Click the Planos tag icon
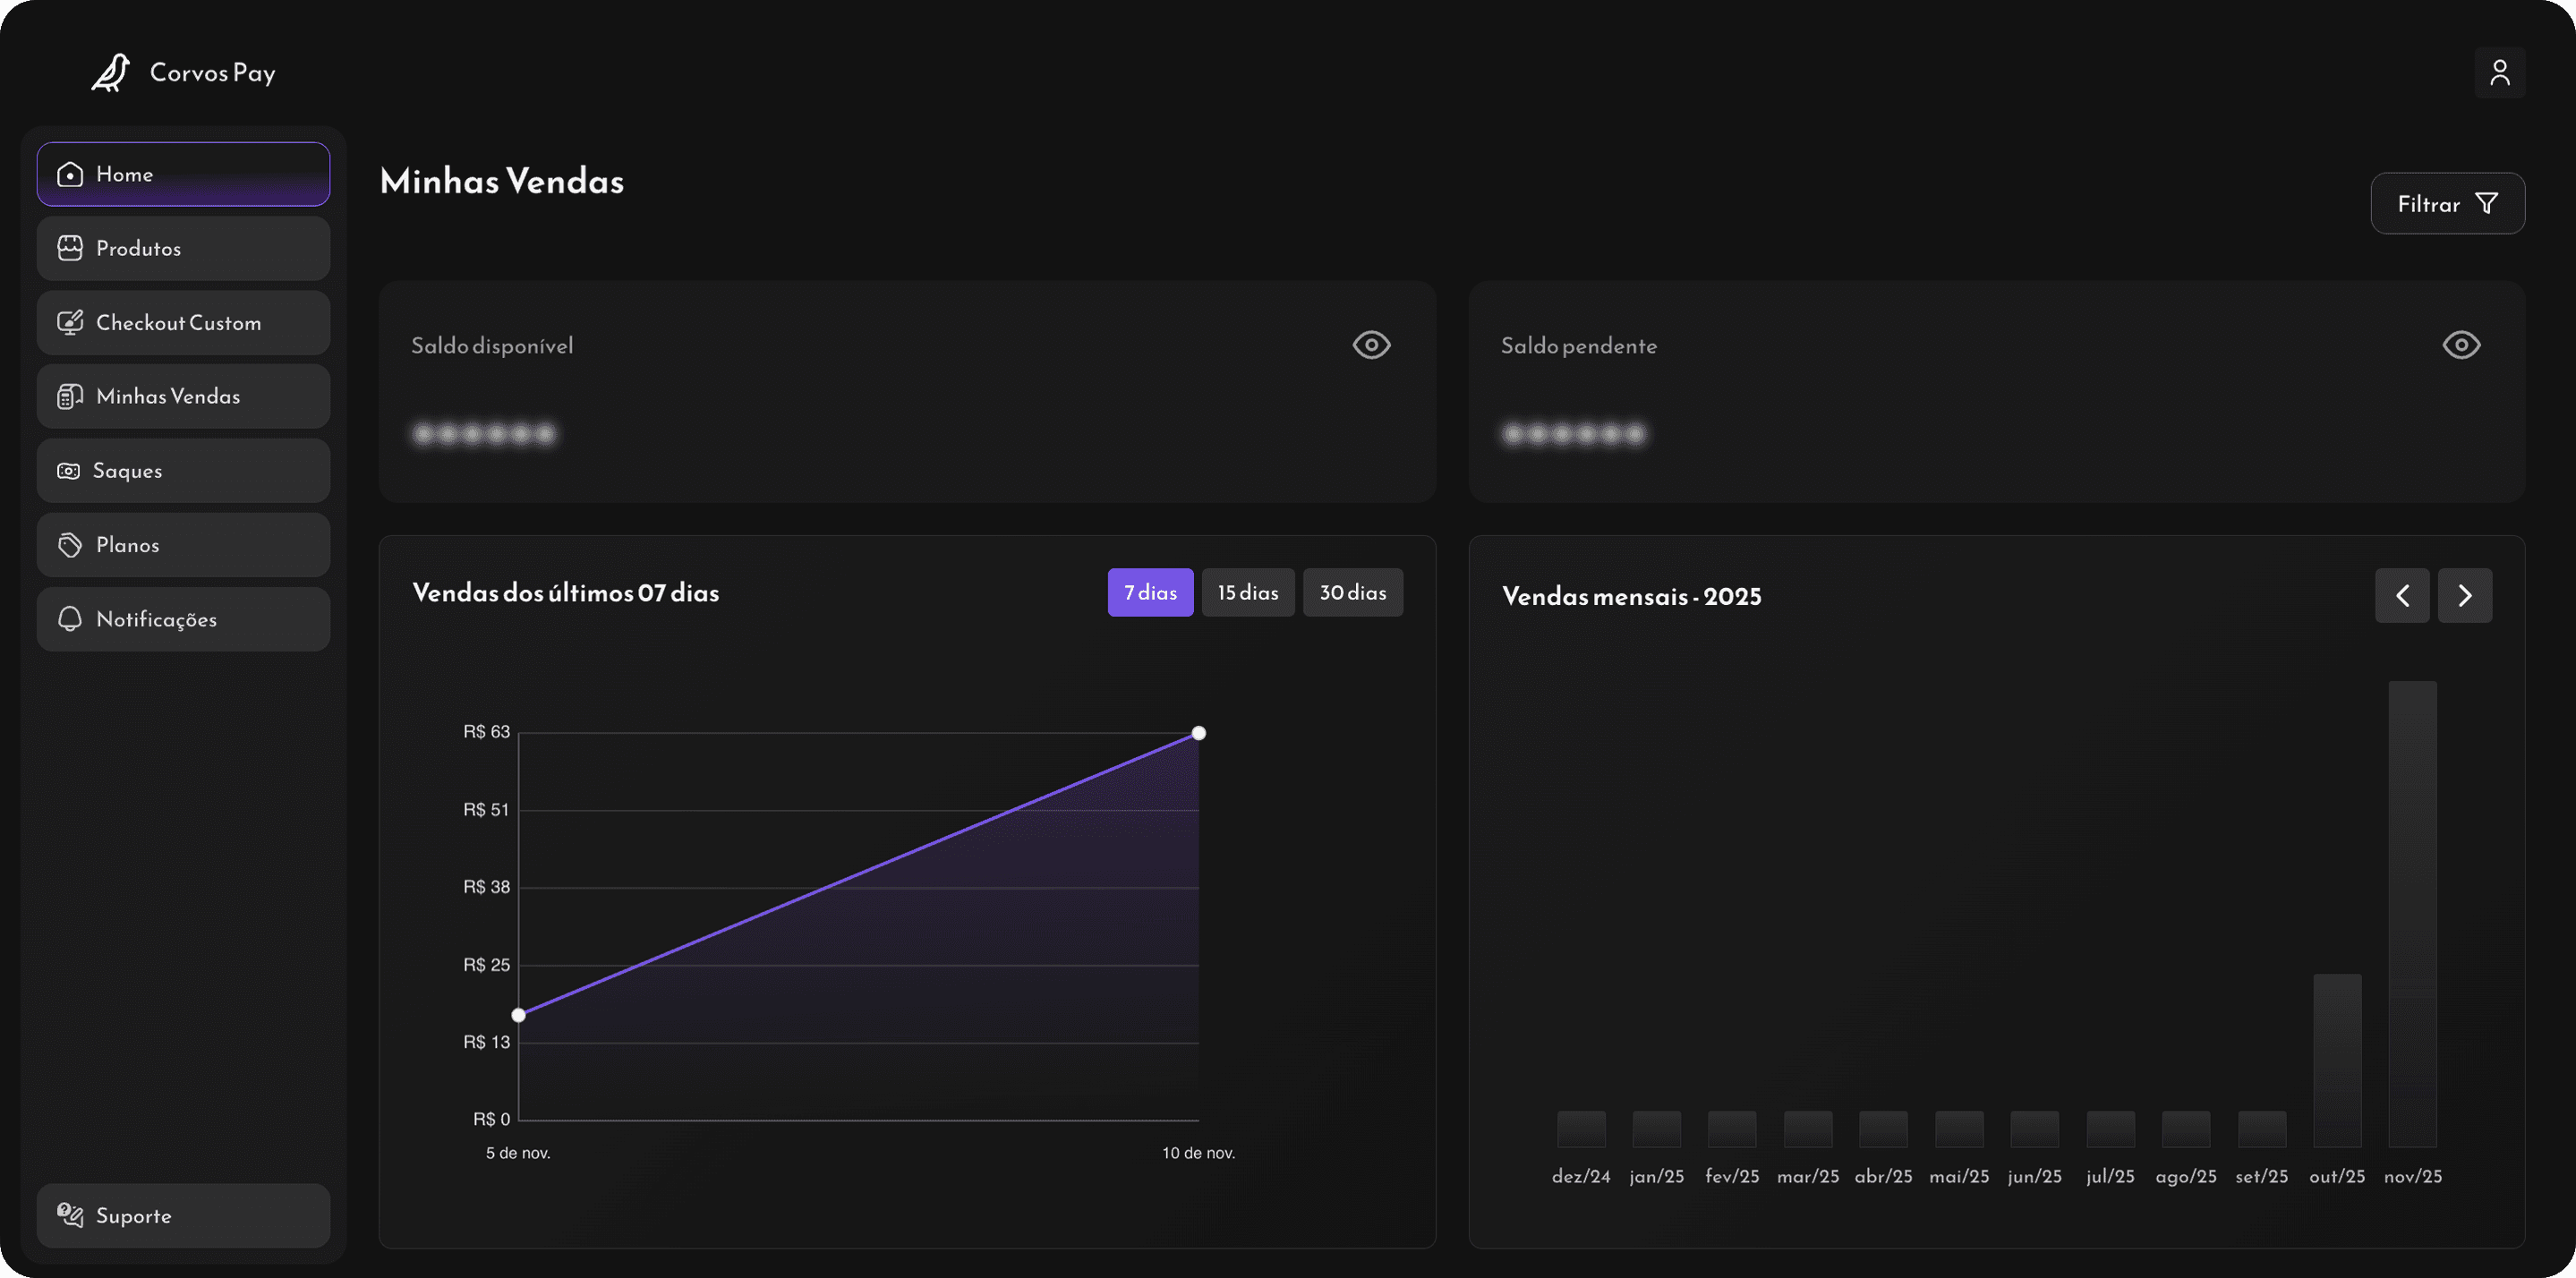Screen dimensions: 2576x1278 70,545
